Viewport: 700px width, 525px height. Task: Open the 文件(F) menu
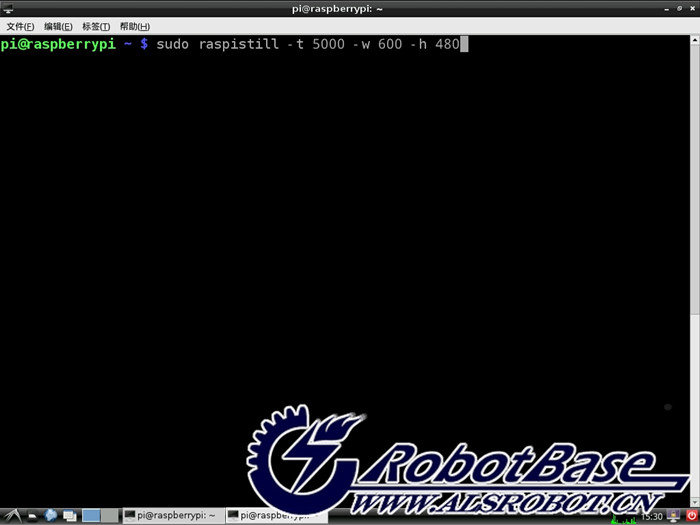tap(21, 27)
